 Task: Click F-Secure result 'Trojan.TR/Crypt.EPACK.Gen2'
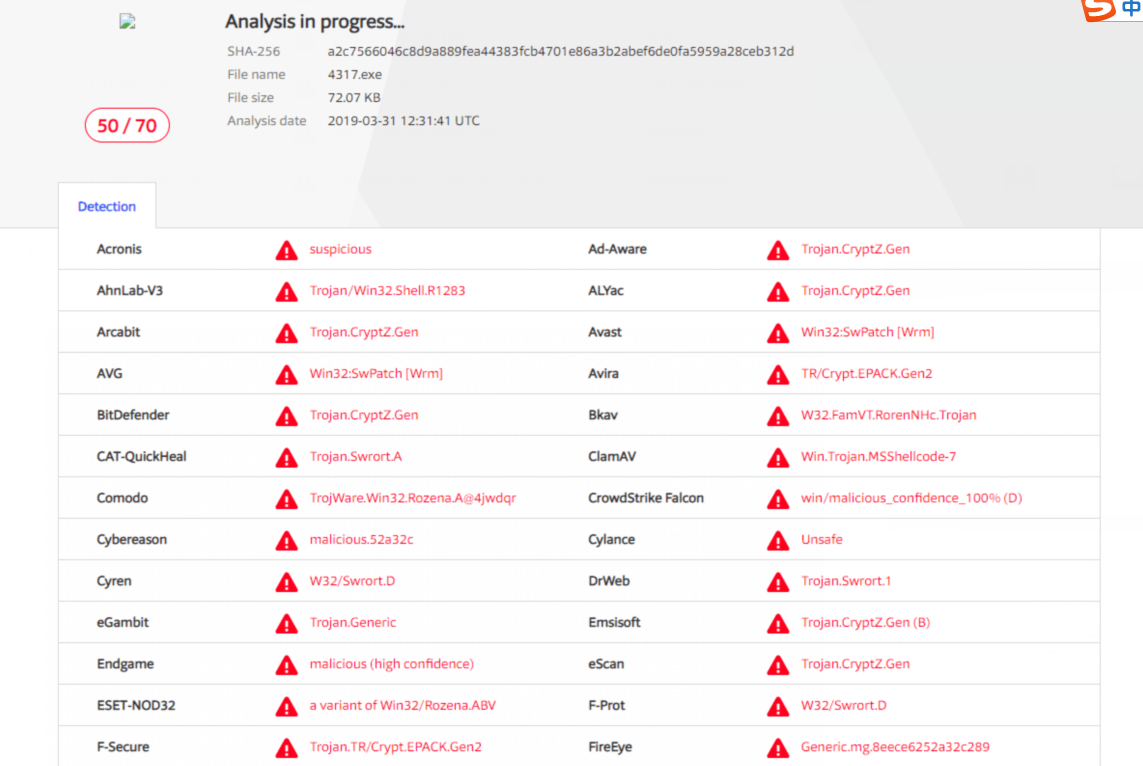(396, 748)
